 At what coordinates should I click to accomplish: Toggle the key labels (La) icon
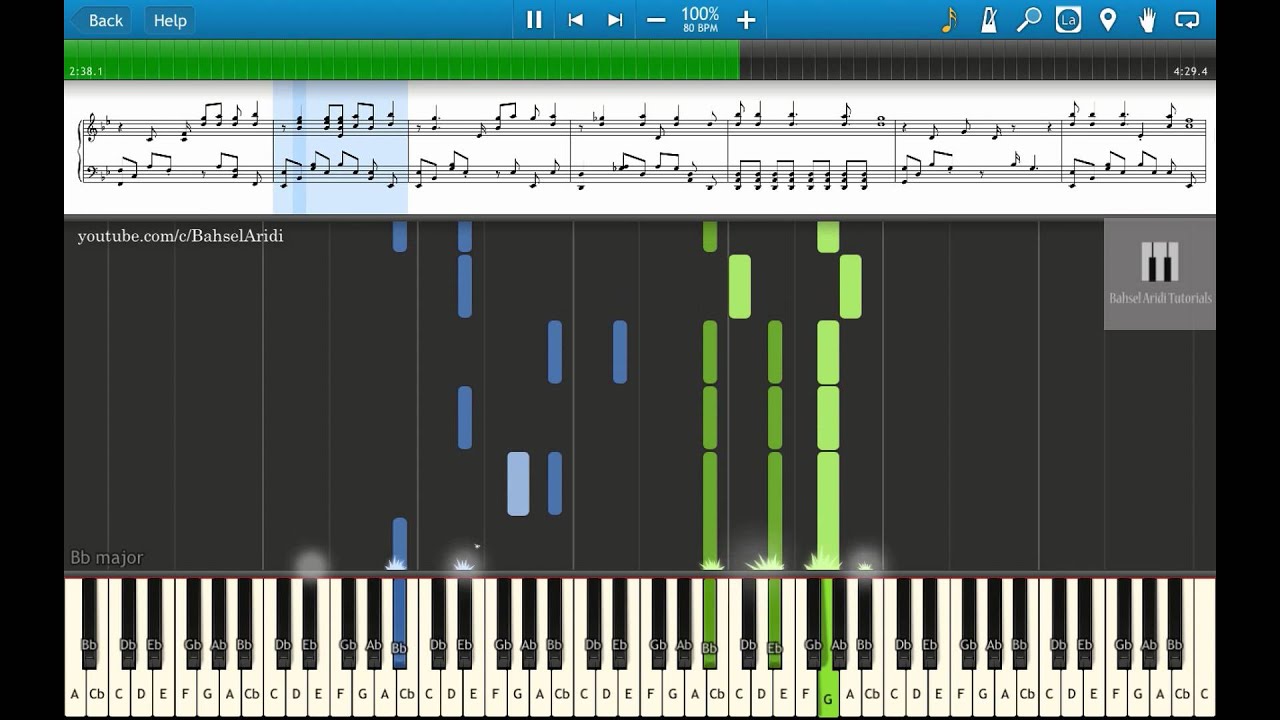pyautogui.click(x=1068, y=19)
